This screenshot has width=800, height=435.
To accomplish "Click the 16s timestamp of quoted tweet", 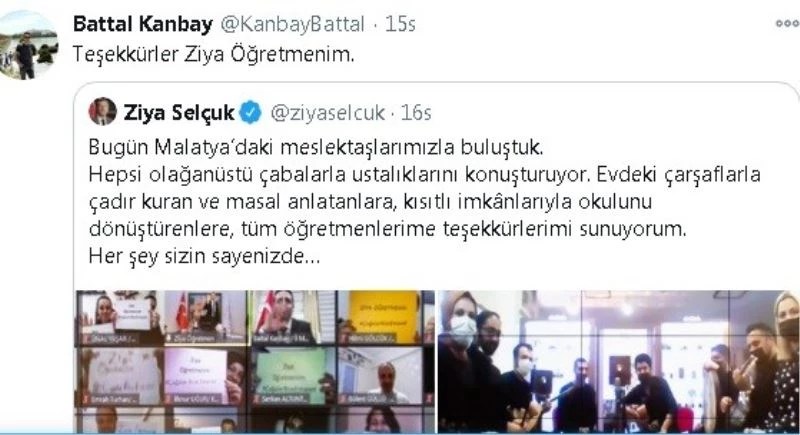I will [x=416, y=113].
